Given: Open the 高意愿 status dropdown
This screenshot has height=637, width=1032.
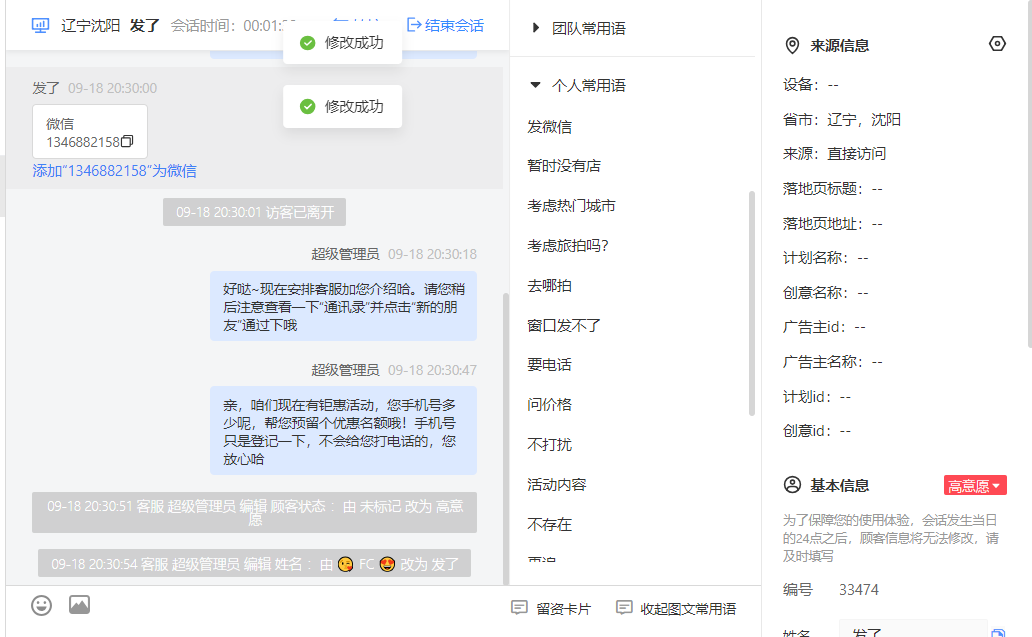Looking at the screenshot, I should (x=975, y=486).
